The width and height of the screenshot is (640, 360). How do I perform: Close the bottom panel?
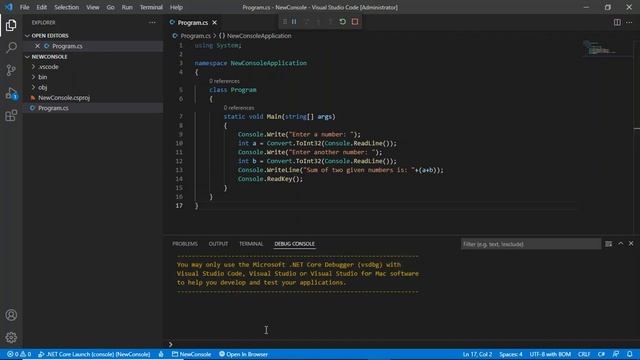click(x=631, y=243)
